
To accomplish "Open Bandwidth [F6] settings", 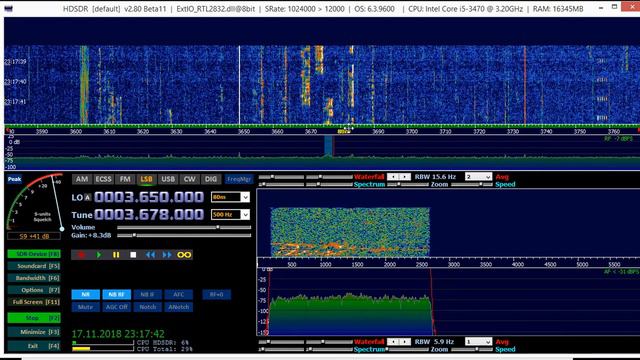I will click(34, 278).
